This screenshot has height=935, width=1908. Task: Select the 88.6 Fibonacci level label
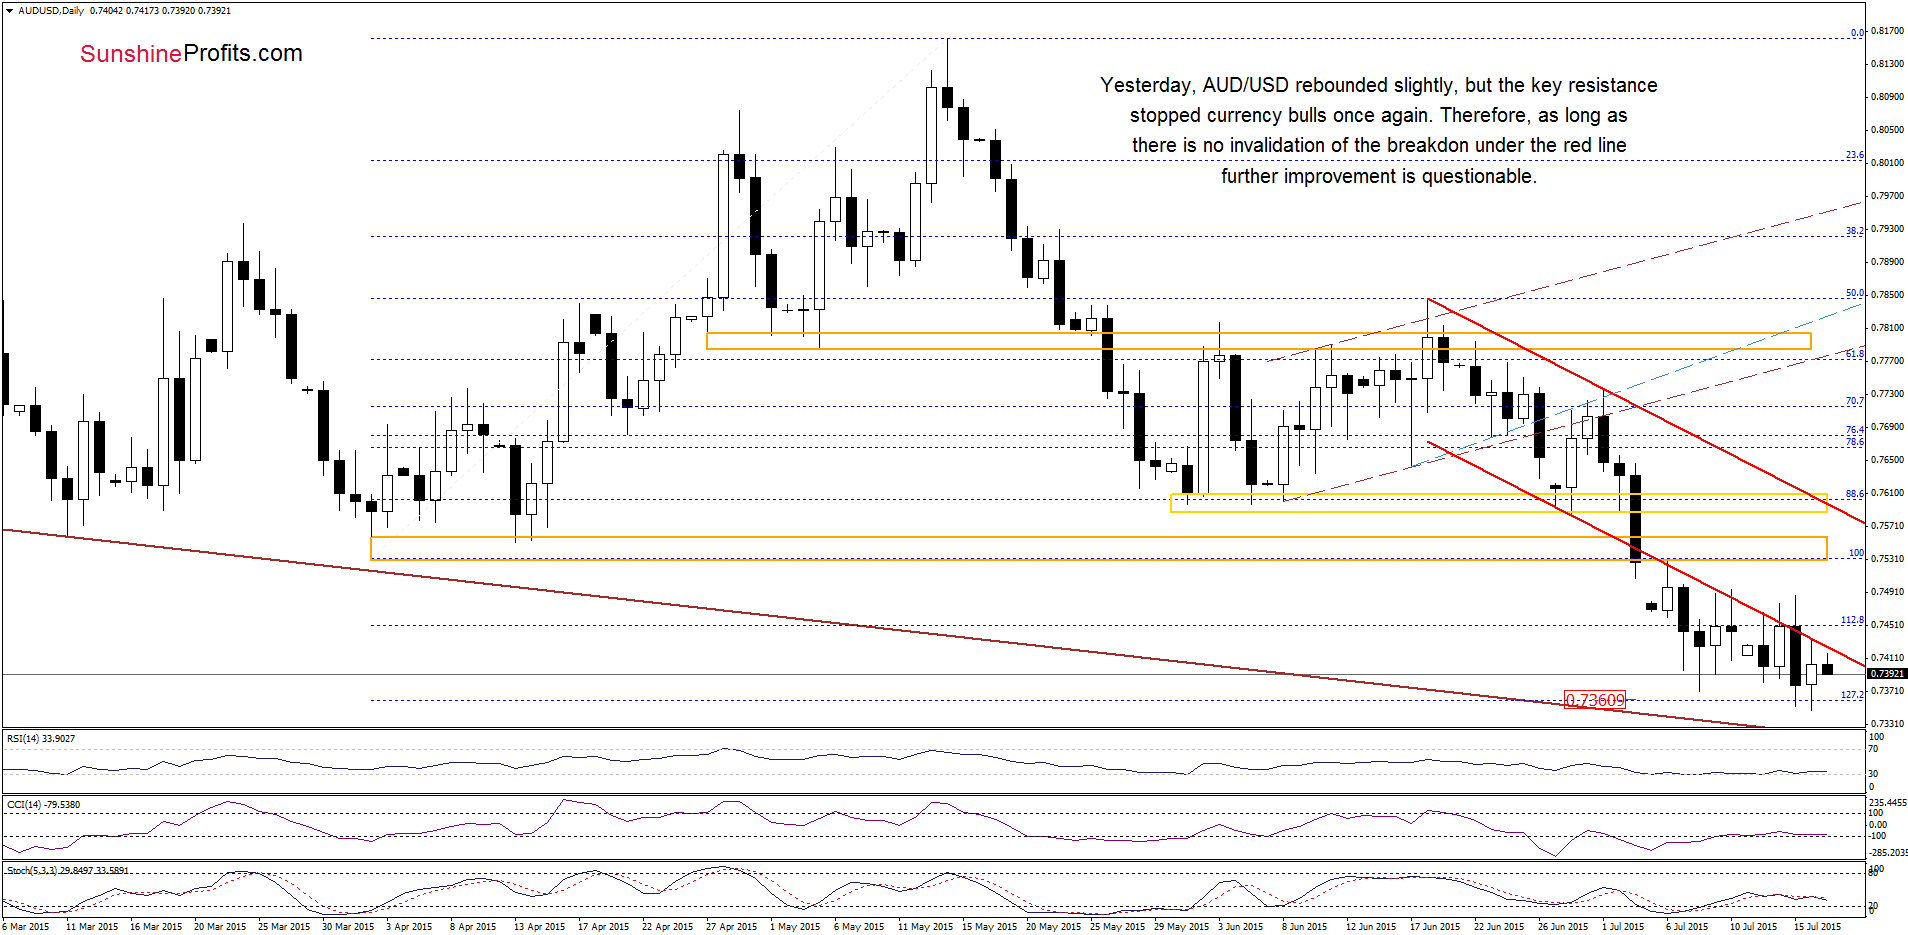[1855, 494]
